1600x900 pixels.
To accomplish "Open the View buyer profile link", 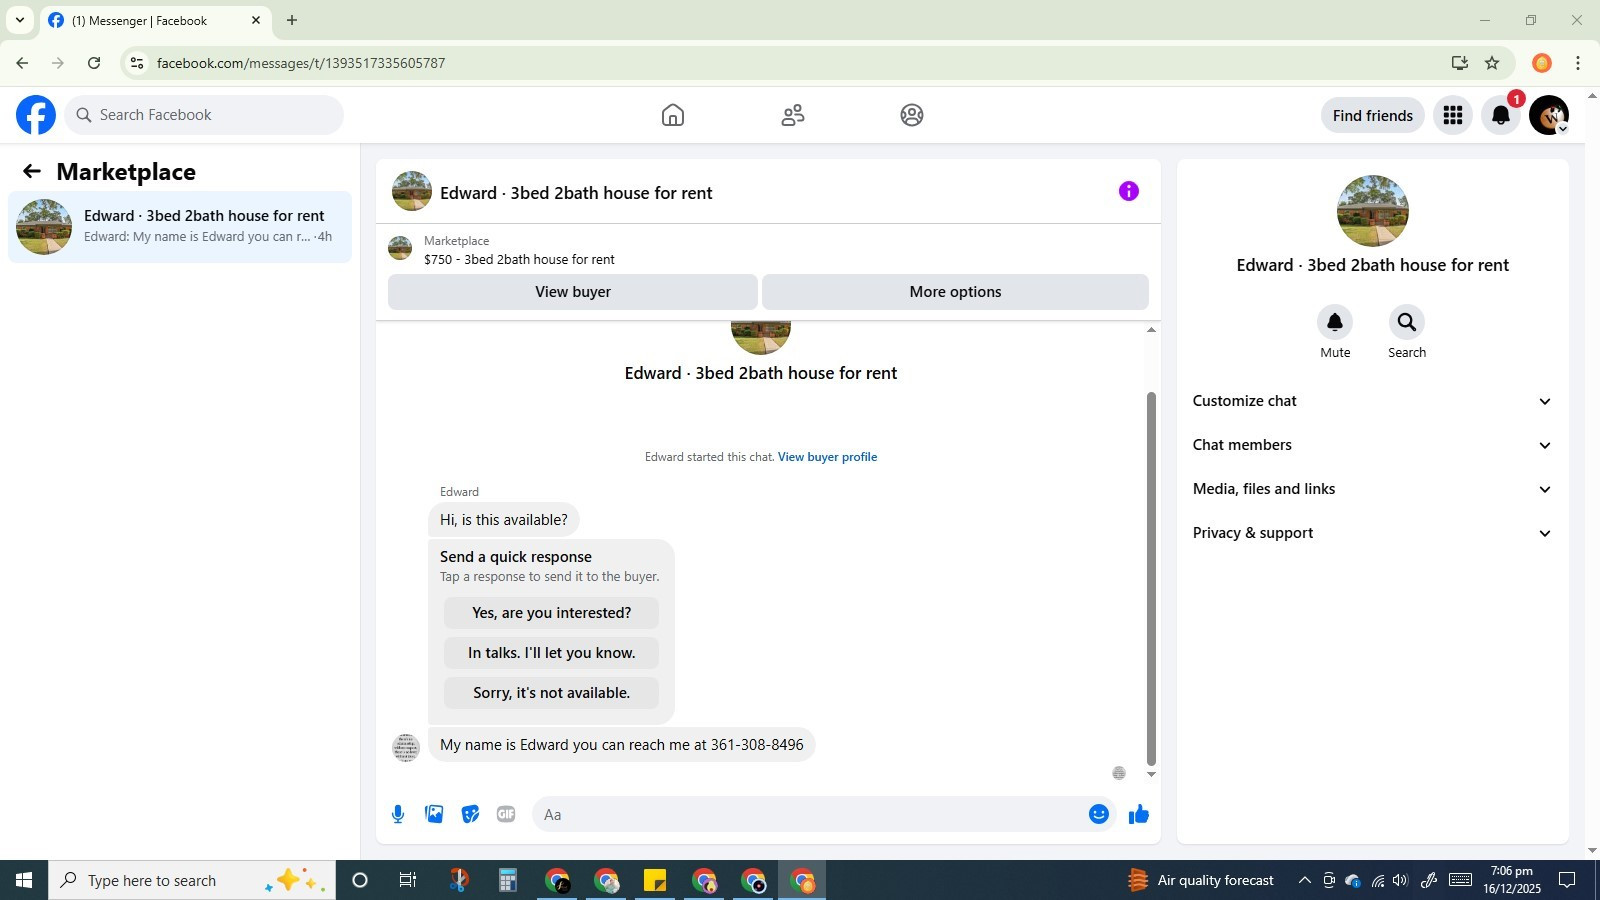I will [x=827, y=457].
